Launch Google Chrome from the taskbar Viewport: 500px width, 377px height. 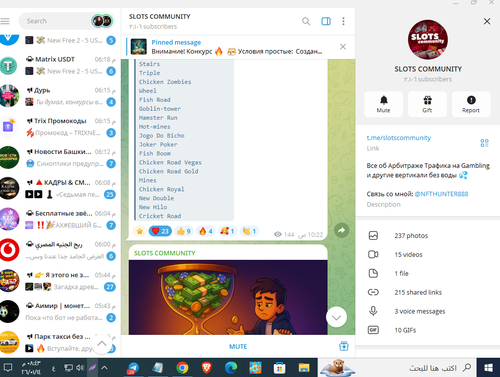click(x=182, y=368)
